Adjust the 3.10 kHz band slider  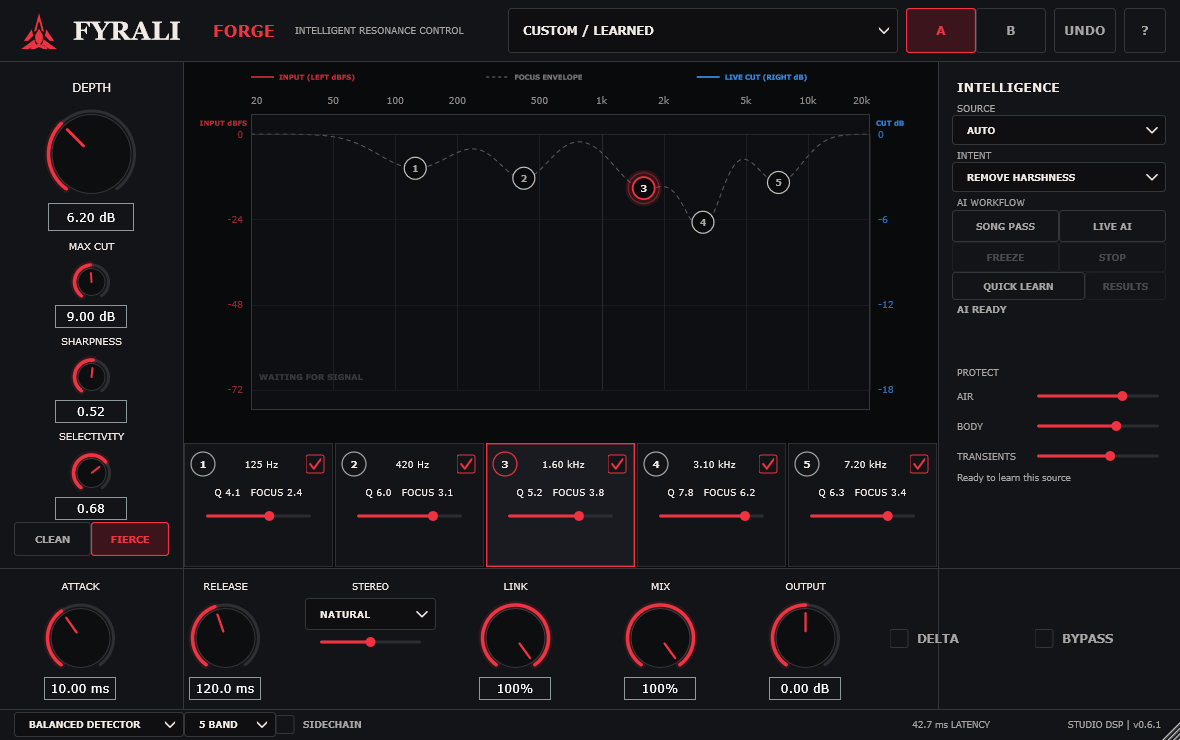tap(711, 516)
